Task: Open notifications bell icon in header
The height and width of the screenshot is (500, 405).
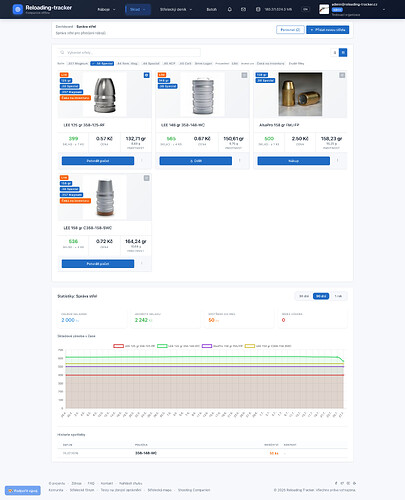Action: (x=230, y=9)
